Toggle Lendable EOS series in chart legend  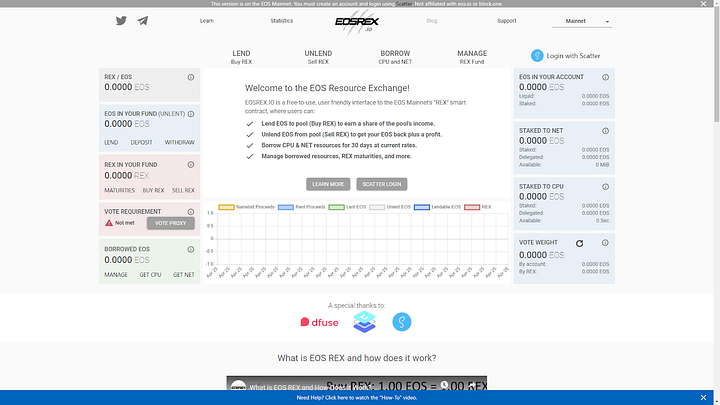pos(437,207)
